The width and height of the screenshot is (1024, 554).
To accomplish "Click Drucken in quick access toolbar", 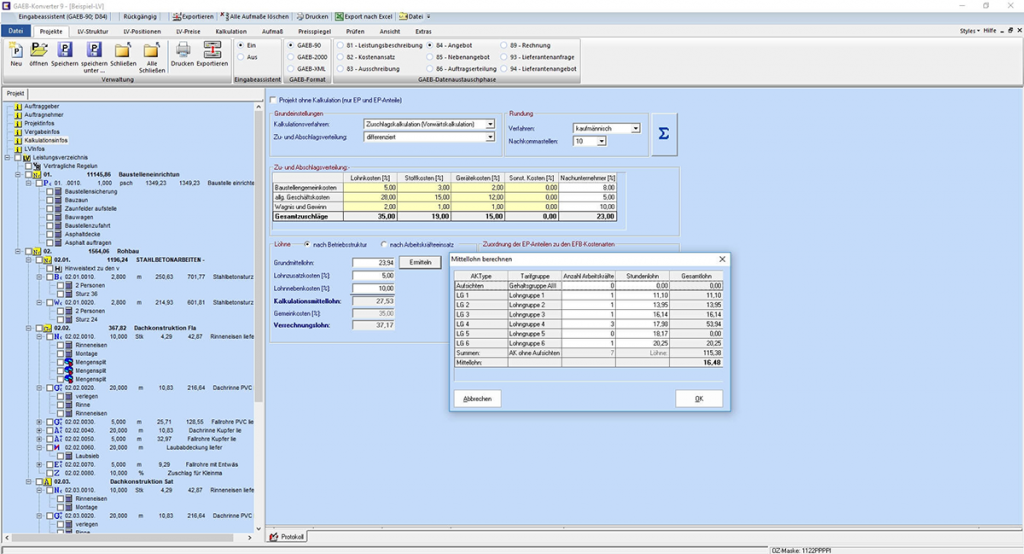I will point(312,17).
